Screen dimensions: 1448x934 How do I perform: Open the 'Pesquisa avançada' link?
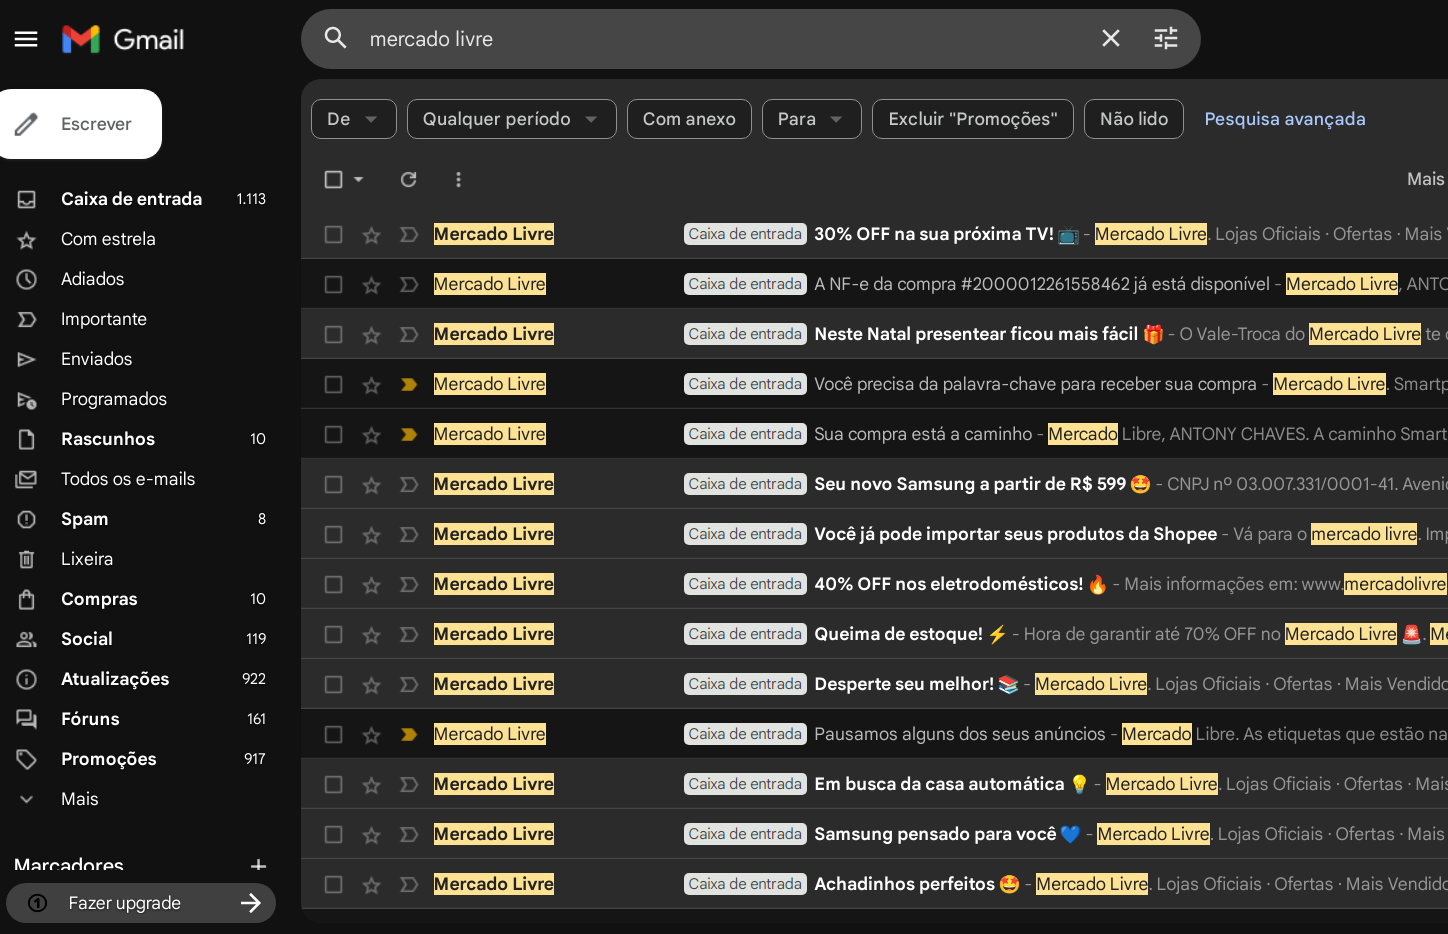(x=1284, y=119)
